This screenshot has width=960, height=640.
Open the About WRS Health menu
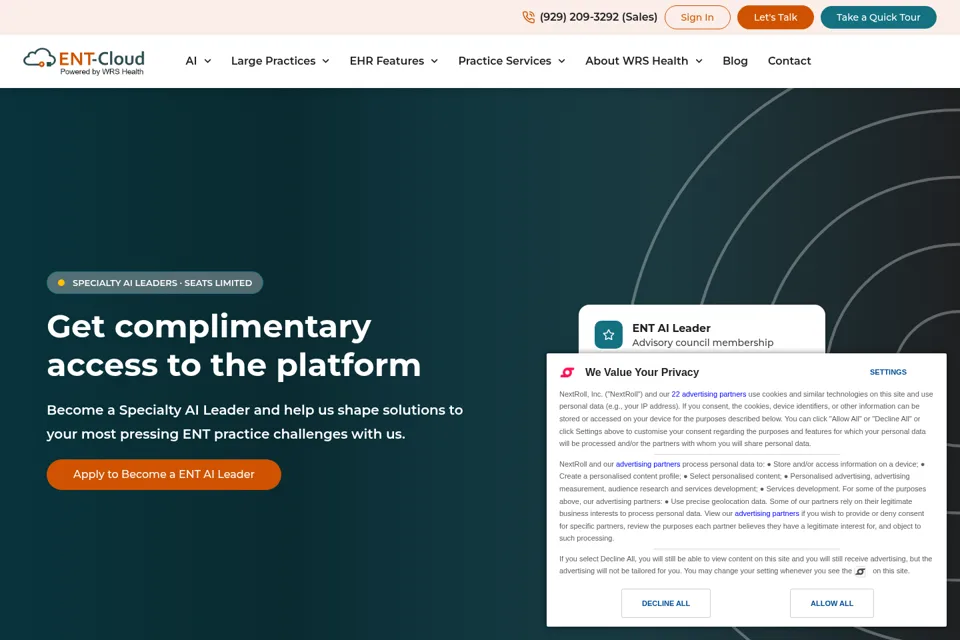click(637, 61)
